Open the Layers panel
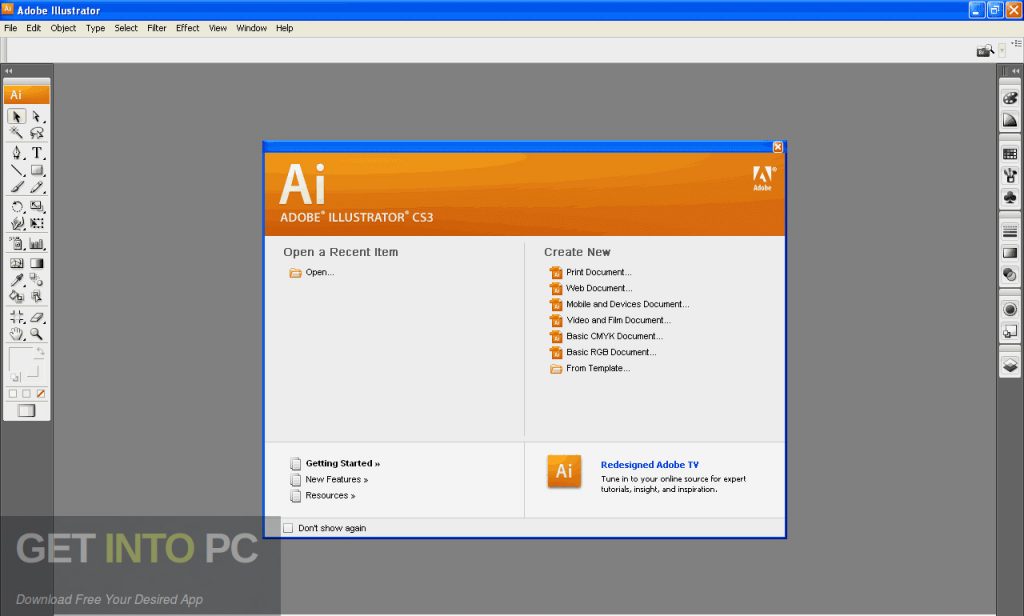Image resolution: width=1024 pixels, height=616 pixels. [1010, 365]
